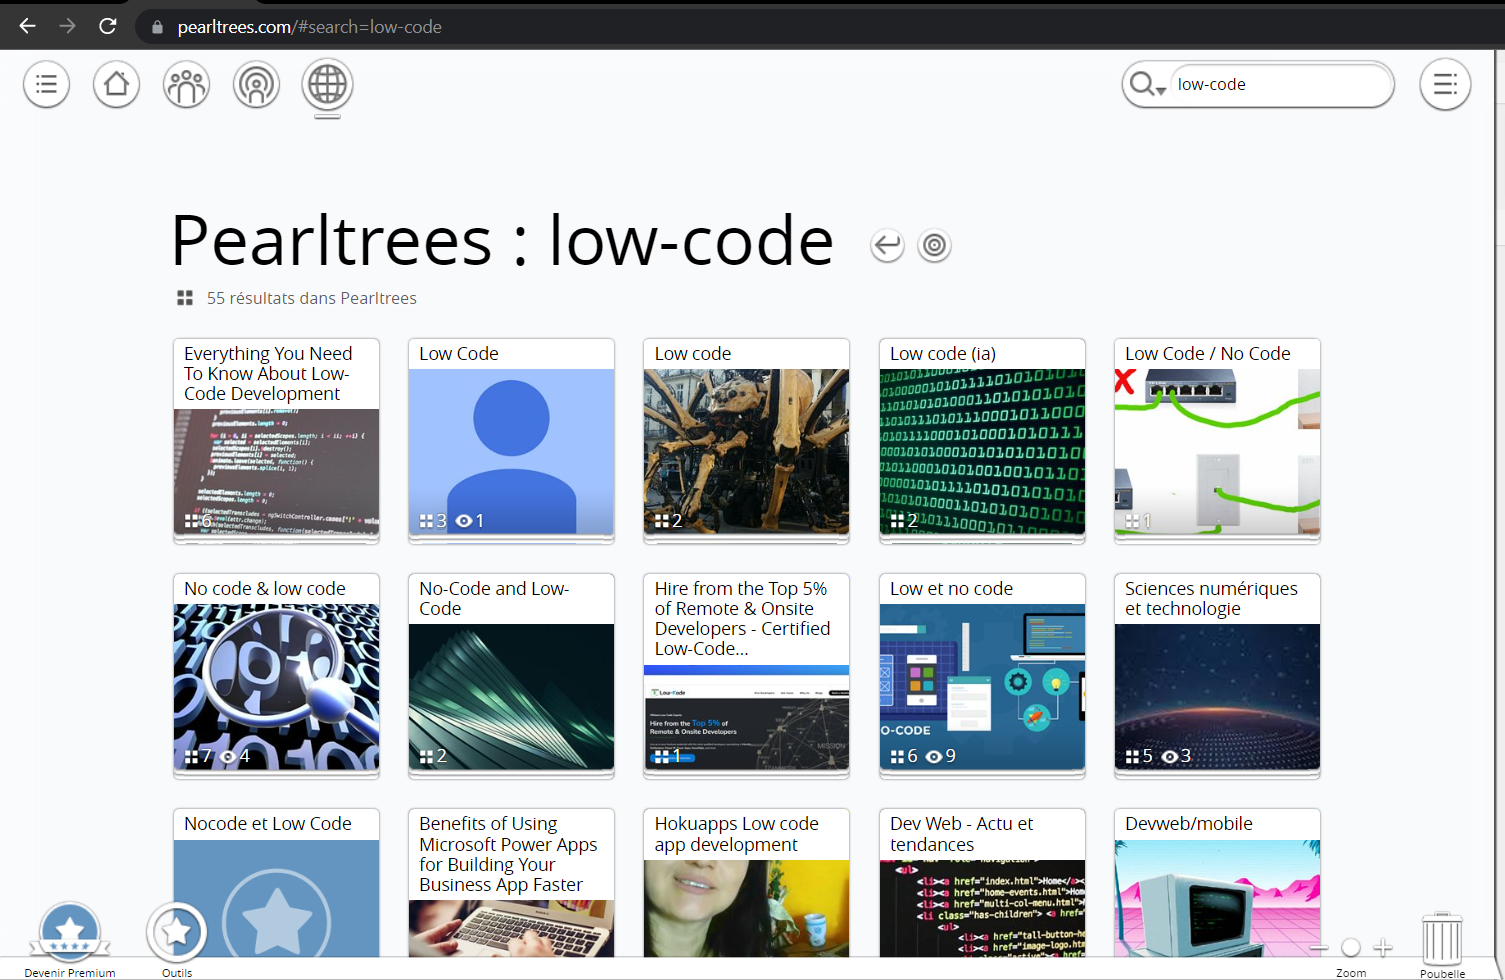Click the 'Pearltrees : low-code' heading
Screen dimensions: 1505x980
pyautogui.click(x=502, y=241)
